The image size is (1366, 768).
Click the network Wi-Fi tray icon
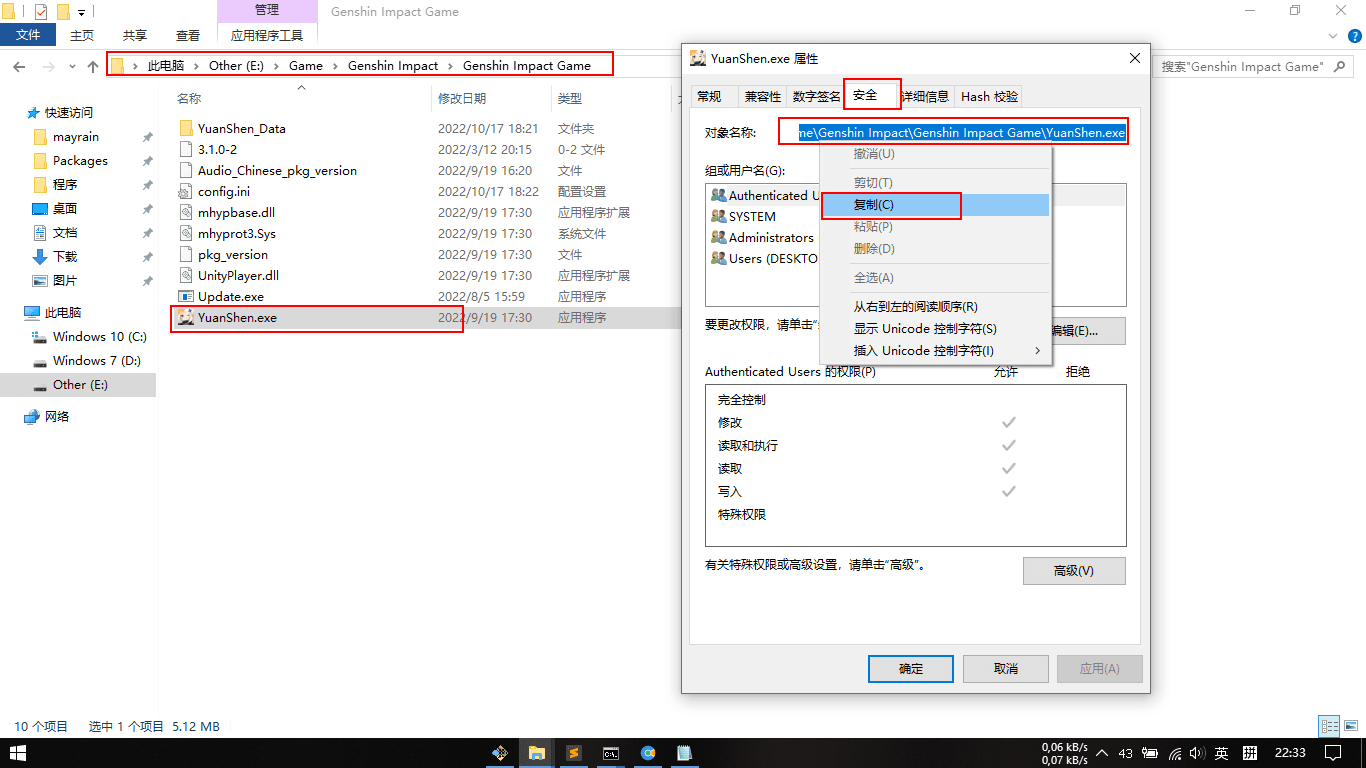(1175, 753)
